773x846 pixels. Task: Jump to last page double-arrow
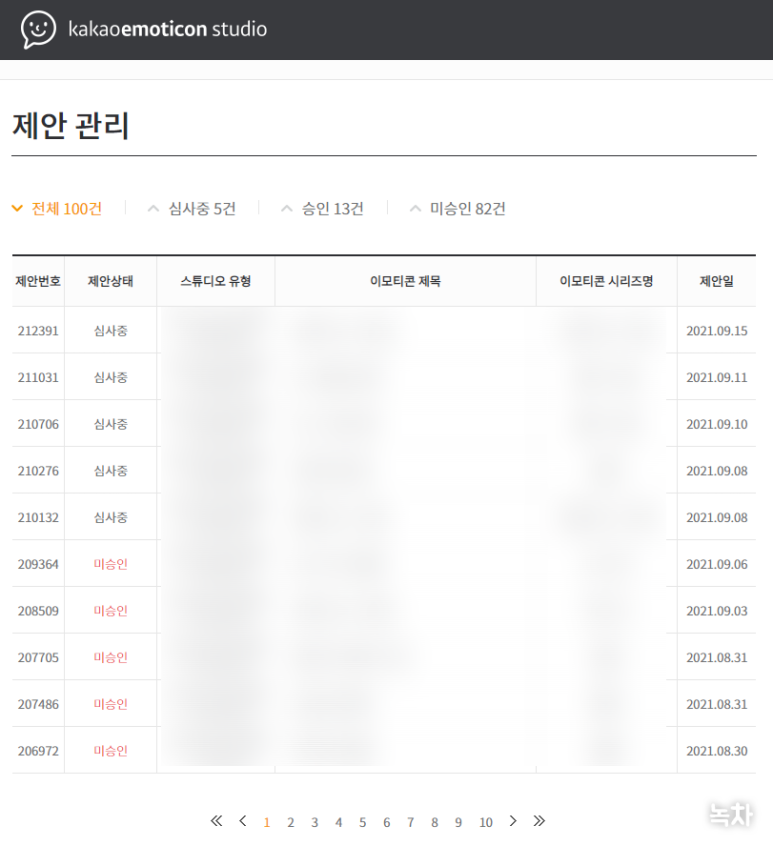pyautogui.click(x=539, y=821)
